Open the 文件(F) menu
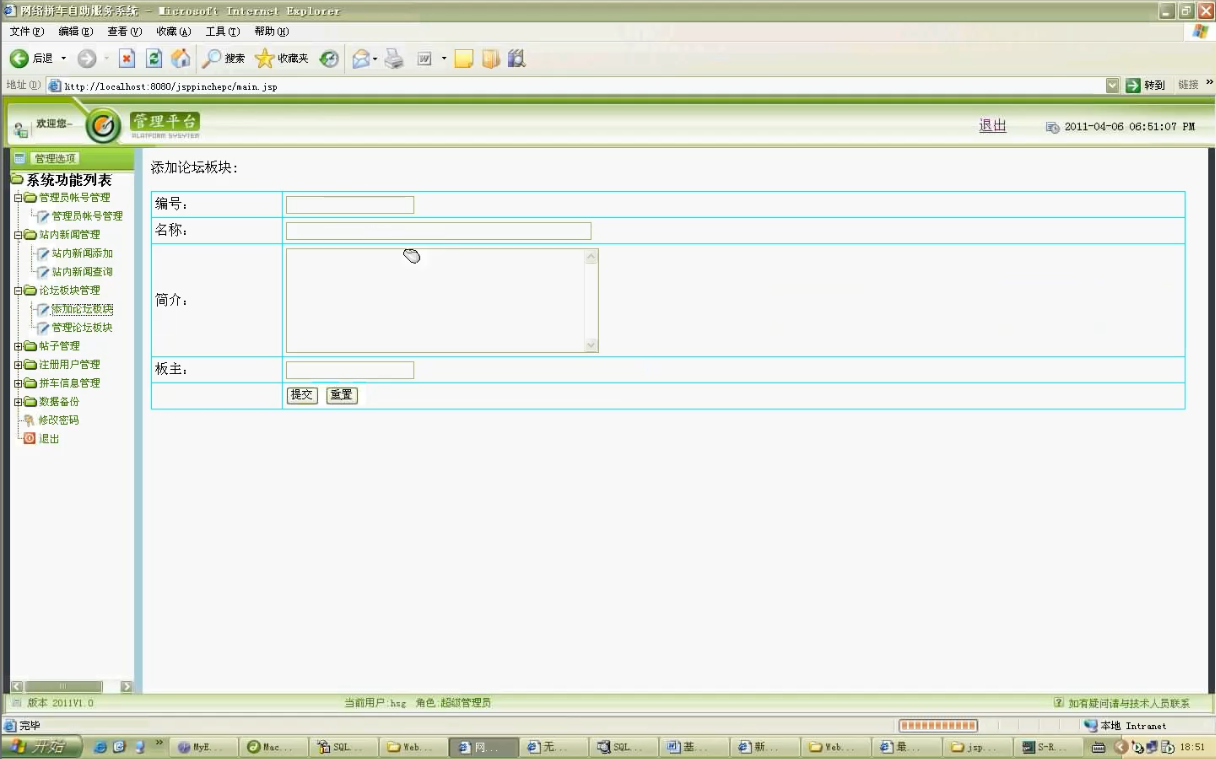This screenshot has height=759, width=1216. tap(27, 32)
